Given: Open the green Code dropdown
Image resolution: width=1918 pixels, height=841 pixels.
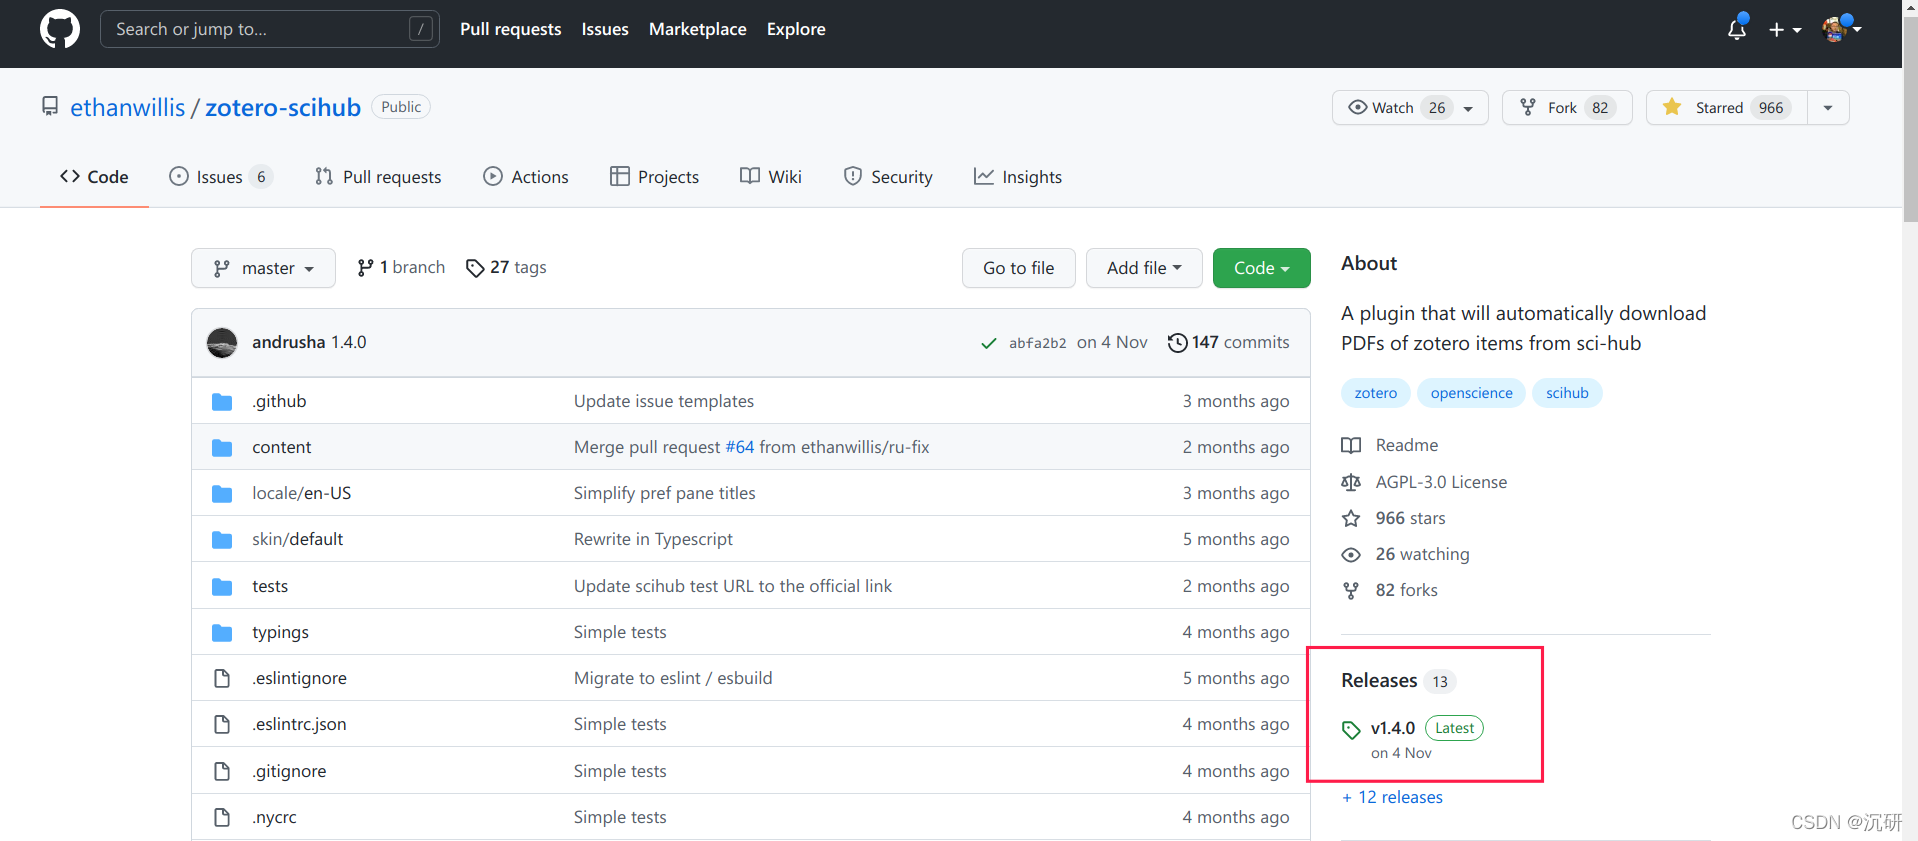Looking at the screenshot, I should point(1261,268).
